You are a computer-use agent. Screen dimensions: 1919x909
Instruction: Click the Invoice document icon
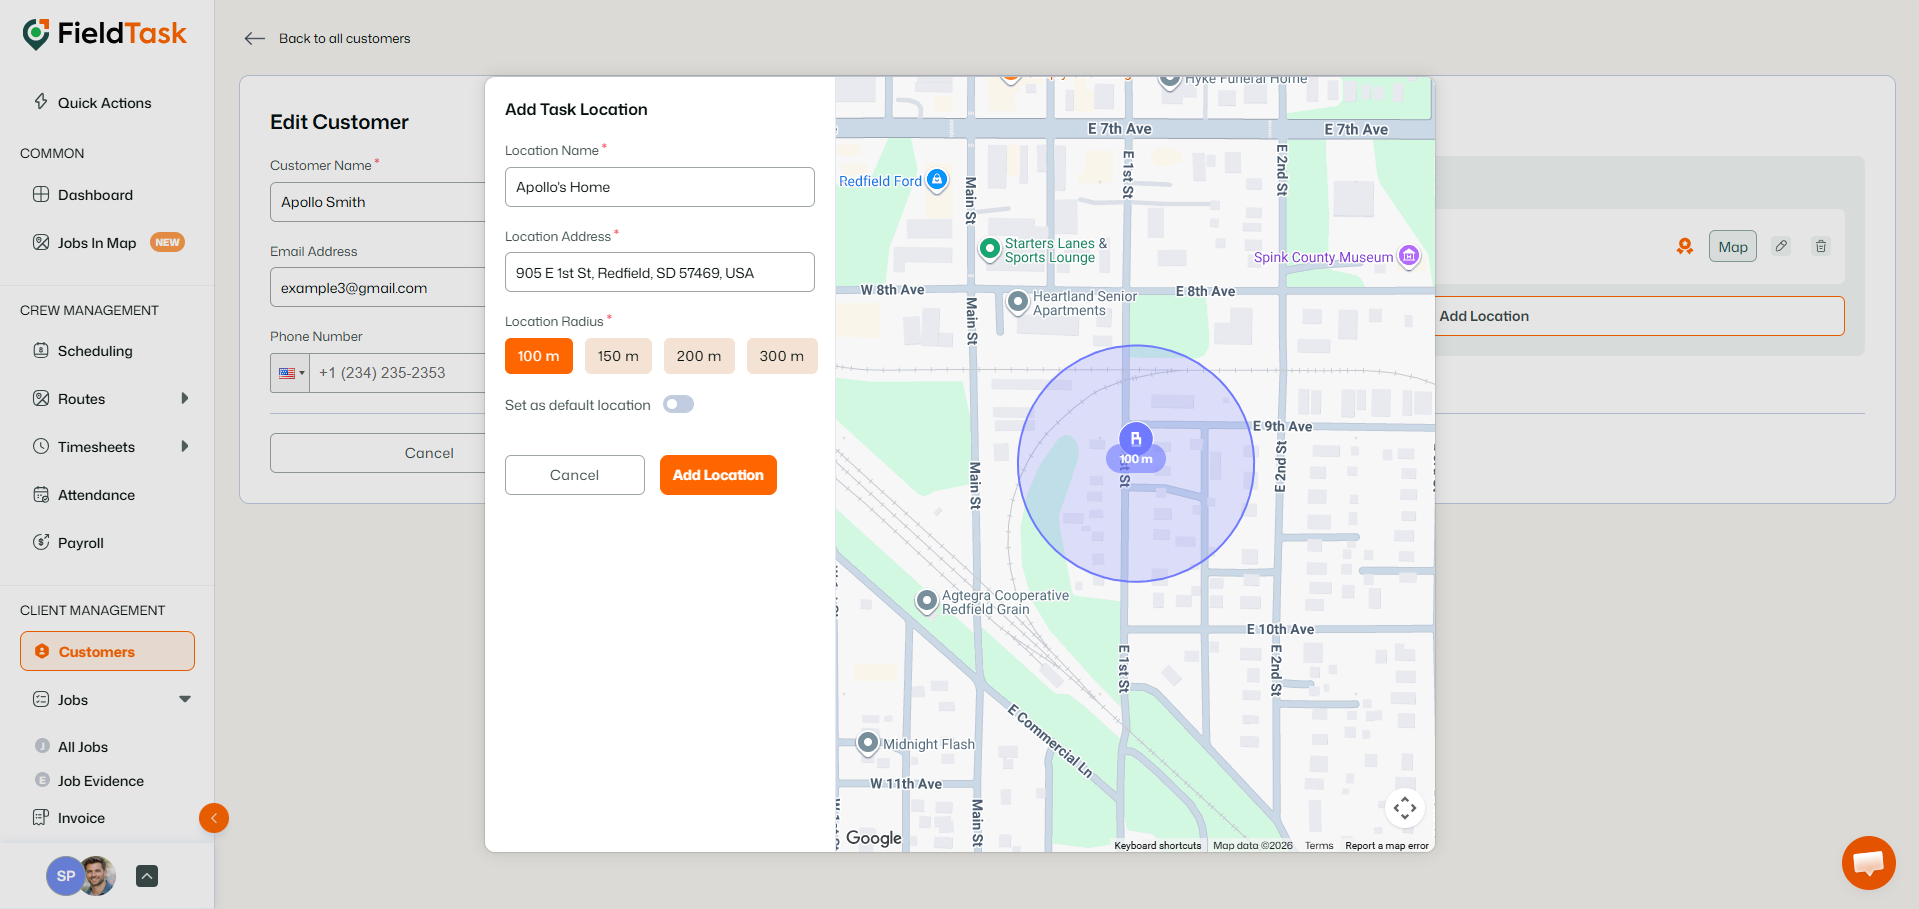pos(41,817)
